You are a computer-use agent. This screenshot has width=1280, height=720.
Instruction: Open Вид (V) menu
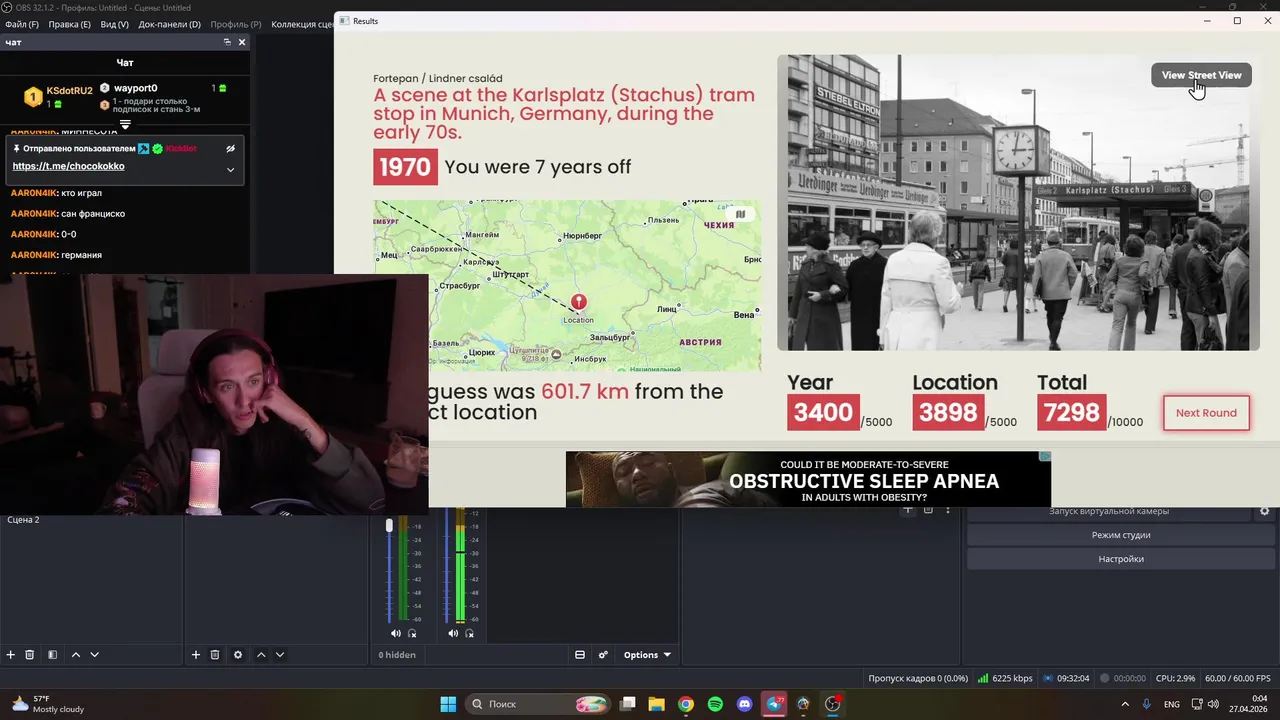pos(115,24)
